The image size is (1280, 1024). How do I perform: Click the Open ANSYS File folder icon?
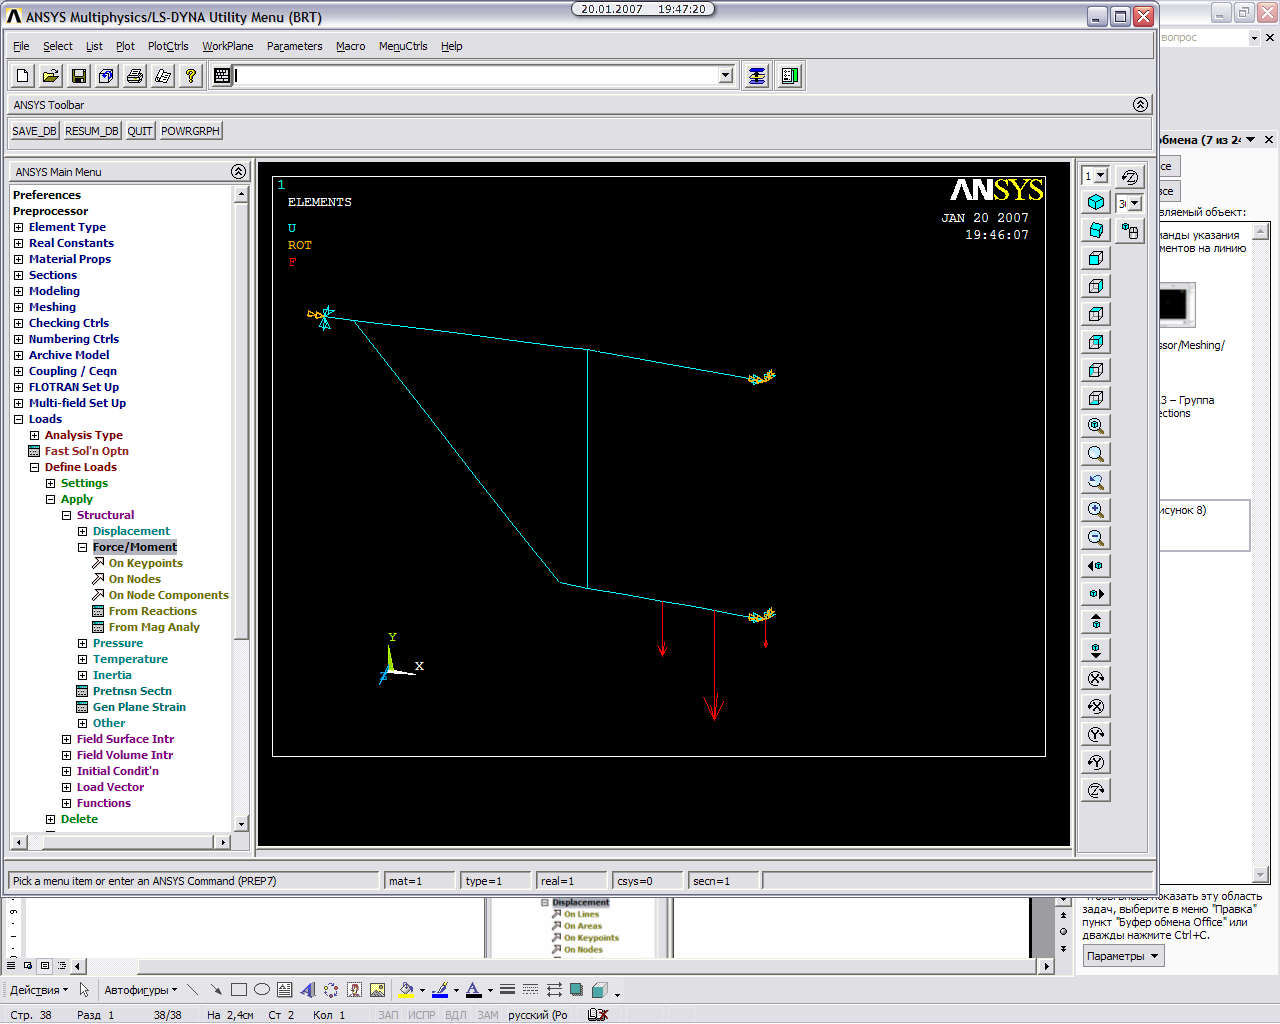tap(51, 76)
